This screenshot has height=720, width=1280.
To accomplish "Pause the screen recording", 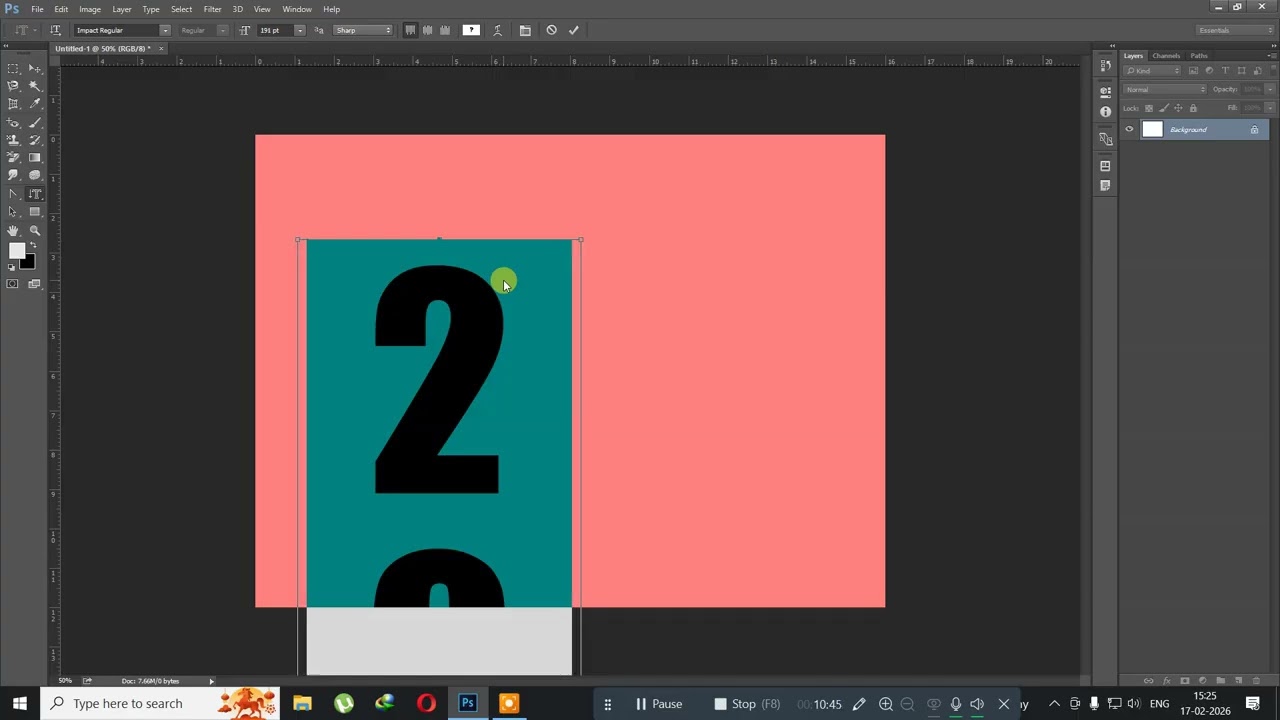I will coord(658,704).
